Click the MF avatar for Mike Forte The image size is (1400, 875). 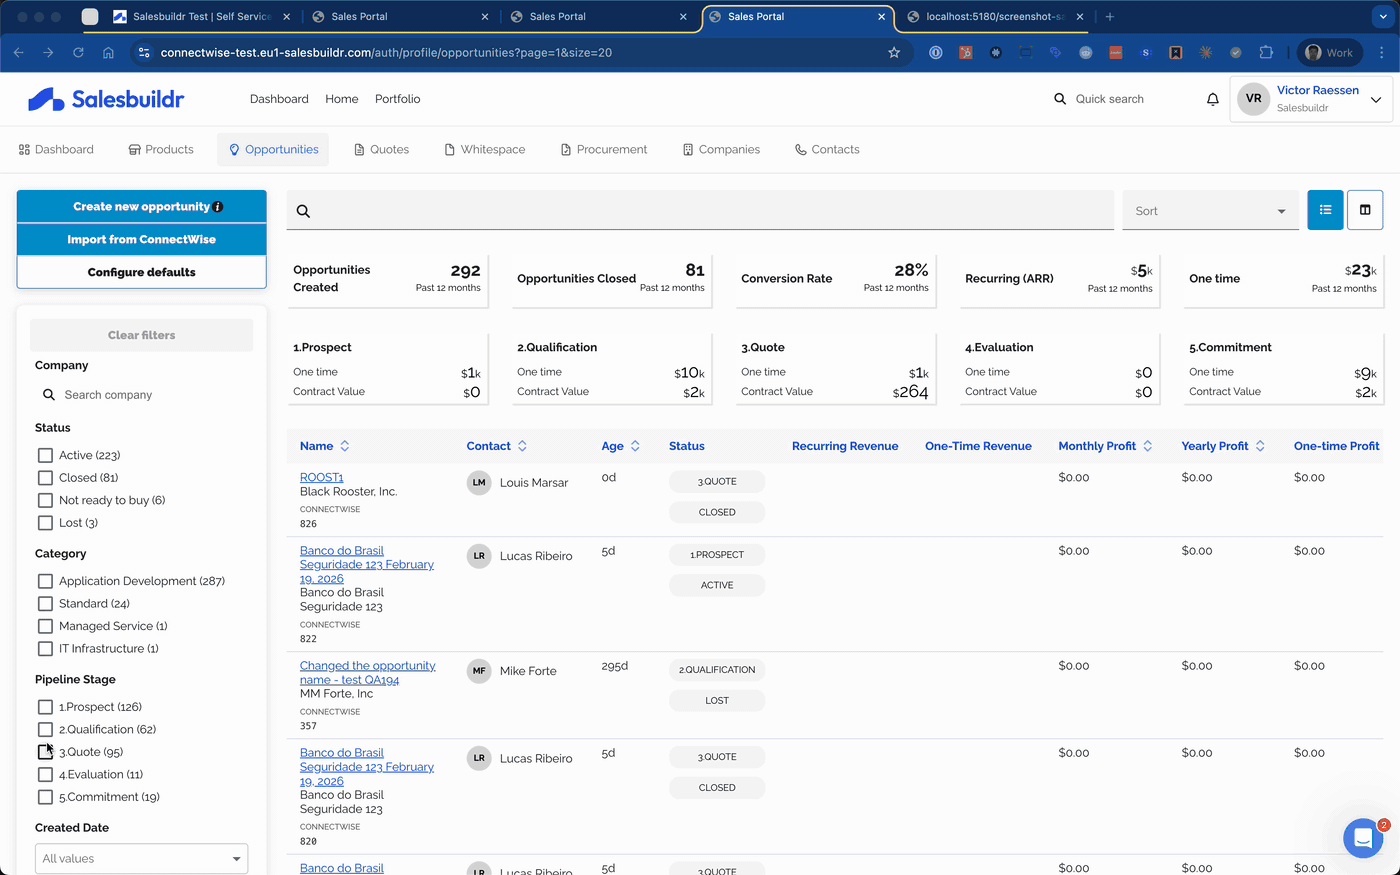point(479,671)
